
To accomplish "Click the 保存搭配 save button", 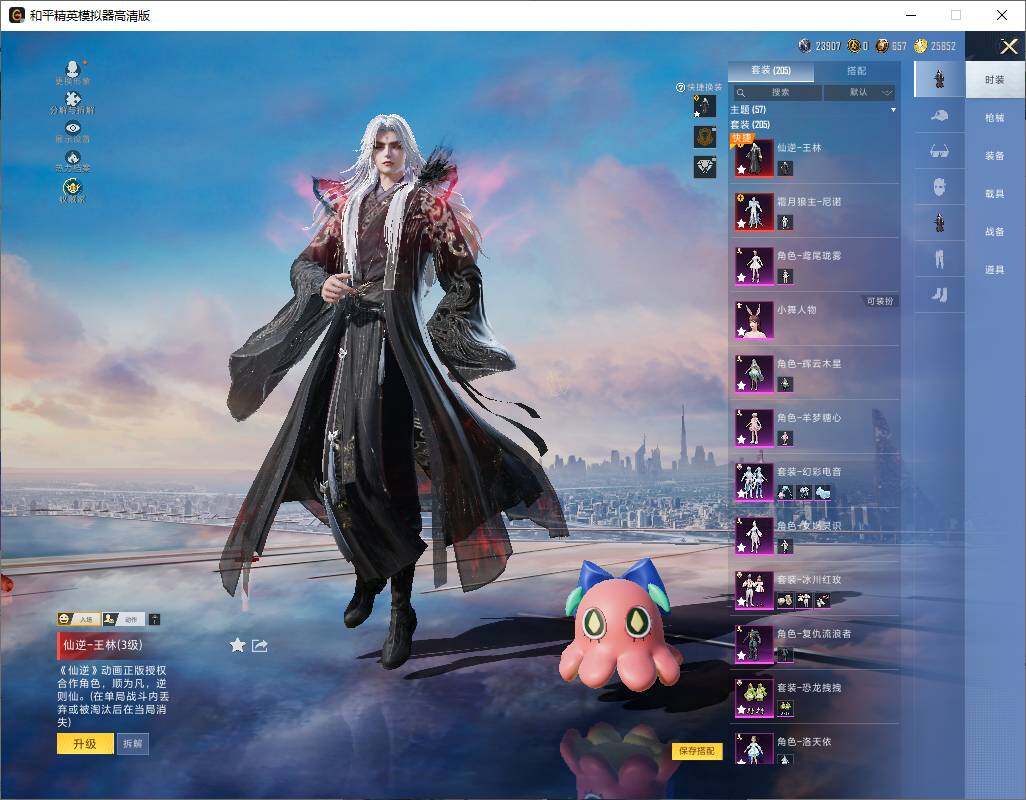I will coord(697,751).
